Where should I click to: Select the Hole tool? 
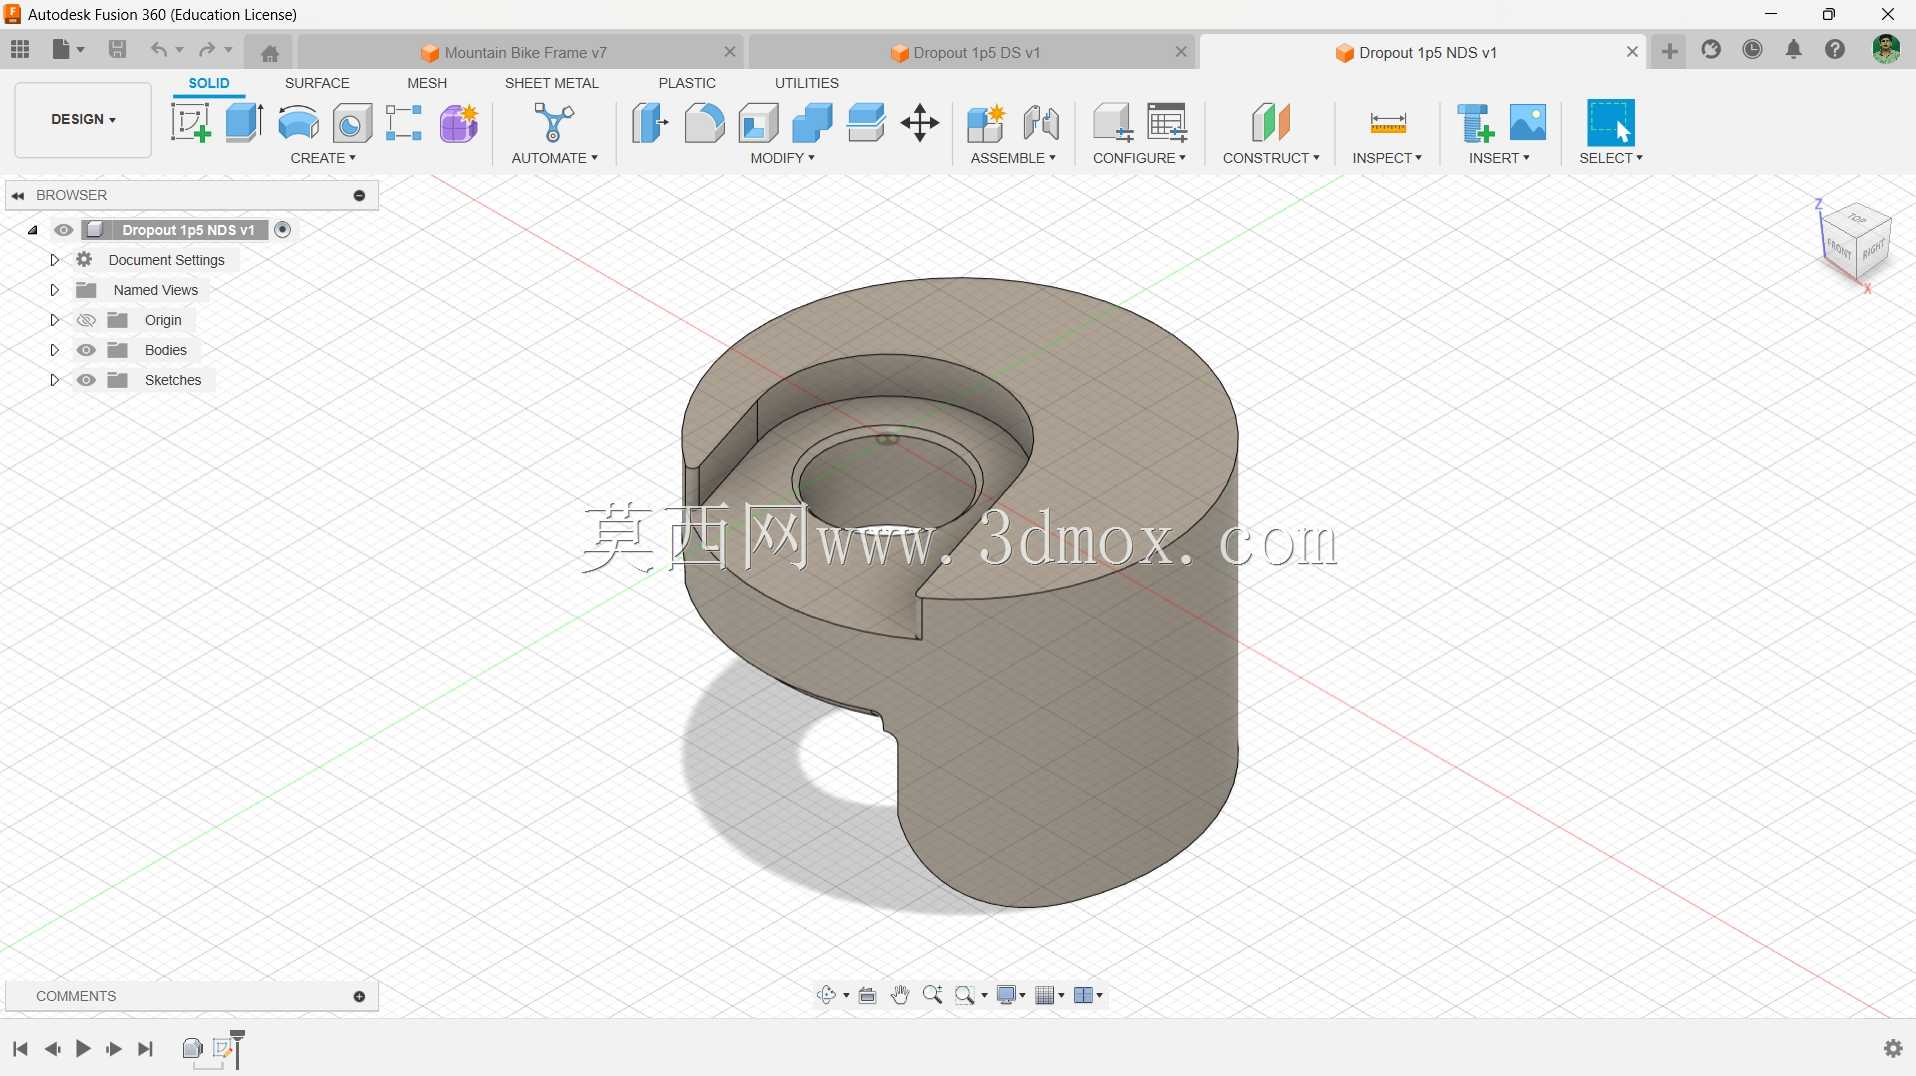click(352, 123)
